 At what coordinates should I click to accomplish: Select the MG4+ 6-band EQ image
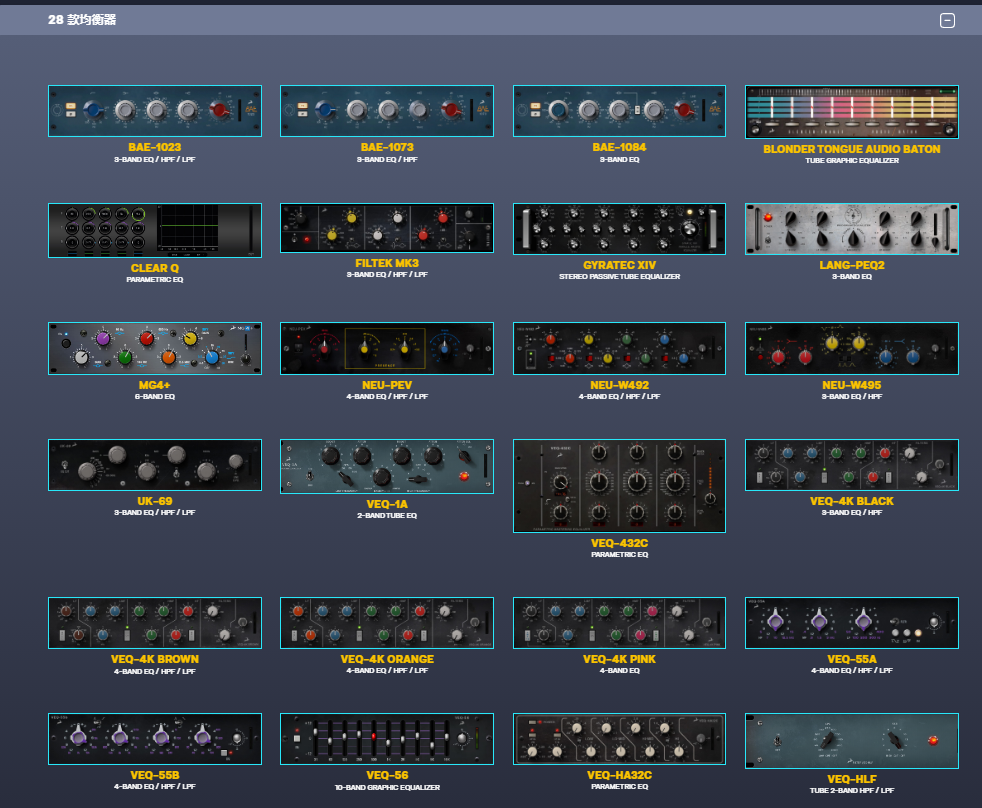[154, 349]
